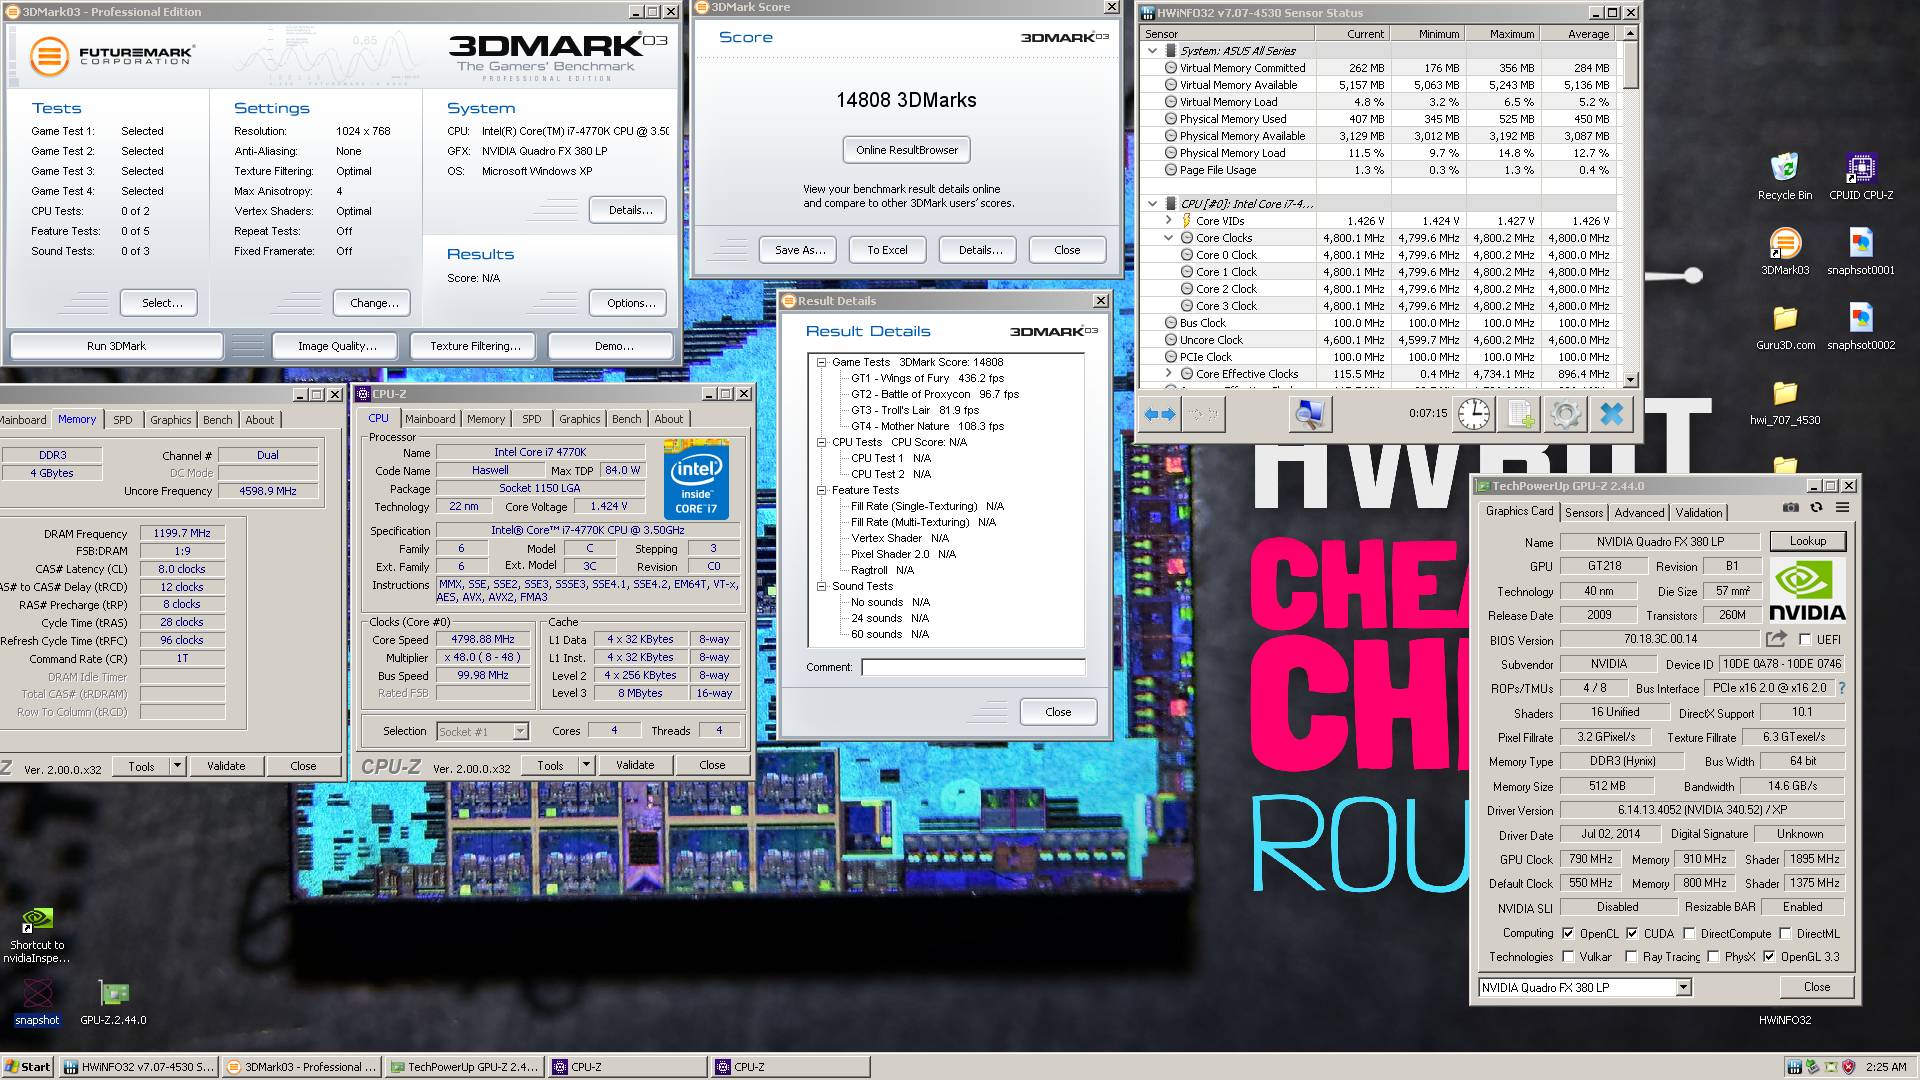Reset the timer using HWiNFO32 clock icon
This screenshot has width=1920, height=1080.
pyautogui.click(x=1473, y=413)
